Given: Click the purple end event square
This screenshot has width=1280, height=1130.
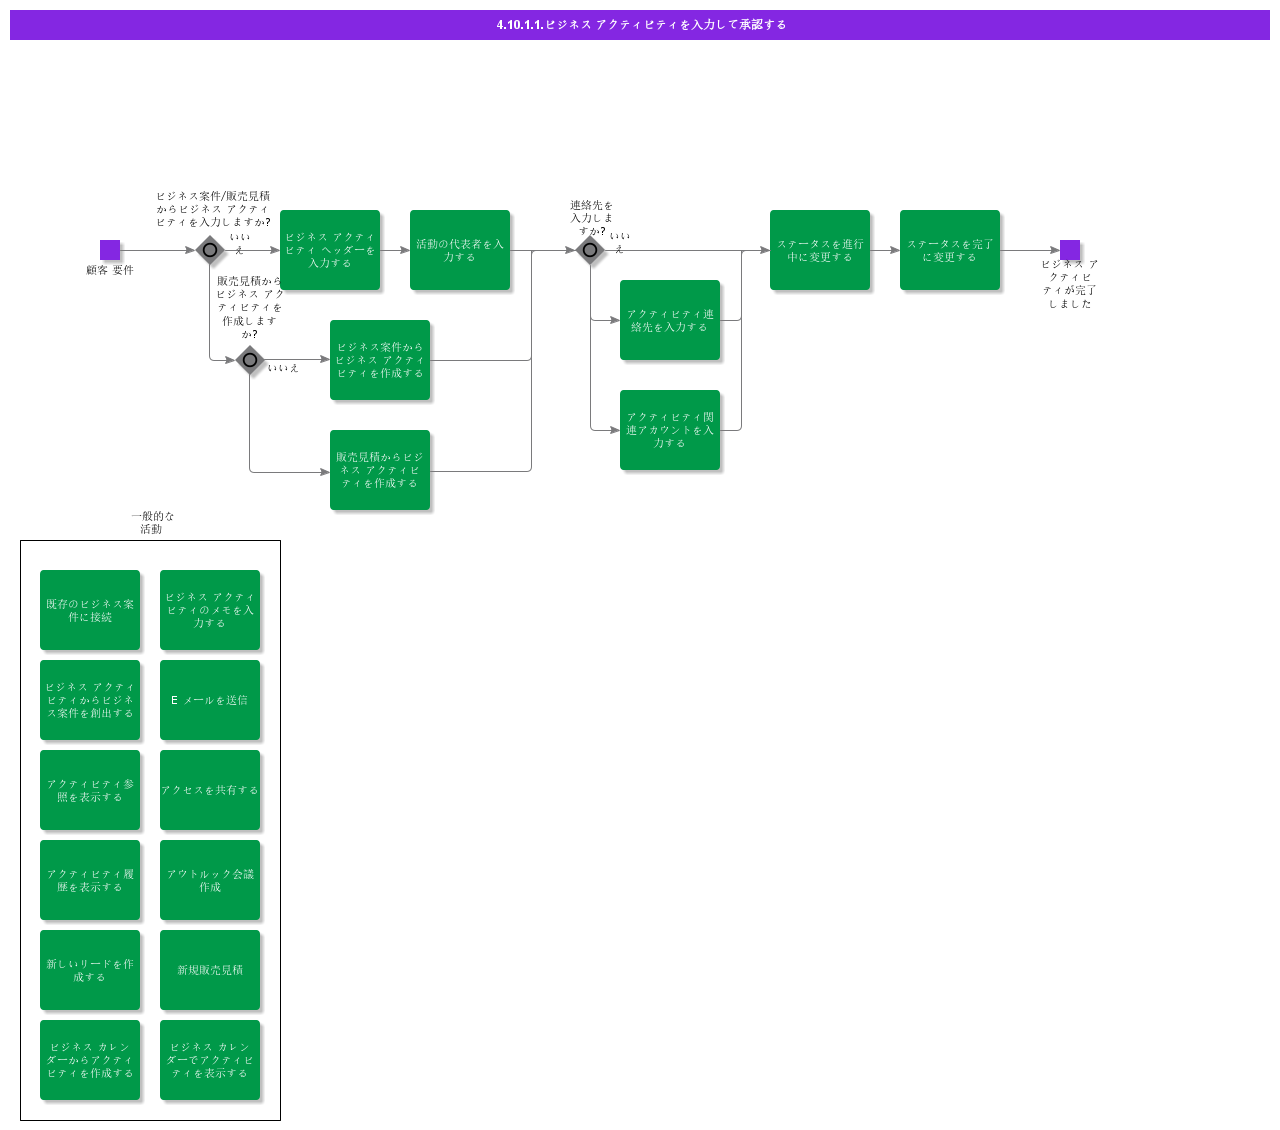Looking at the screenshot, I should click(x=1069, y=250).
